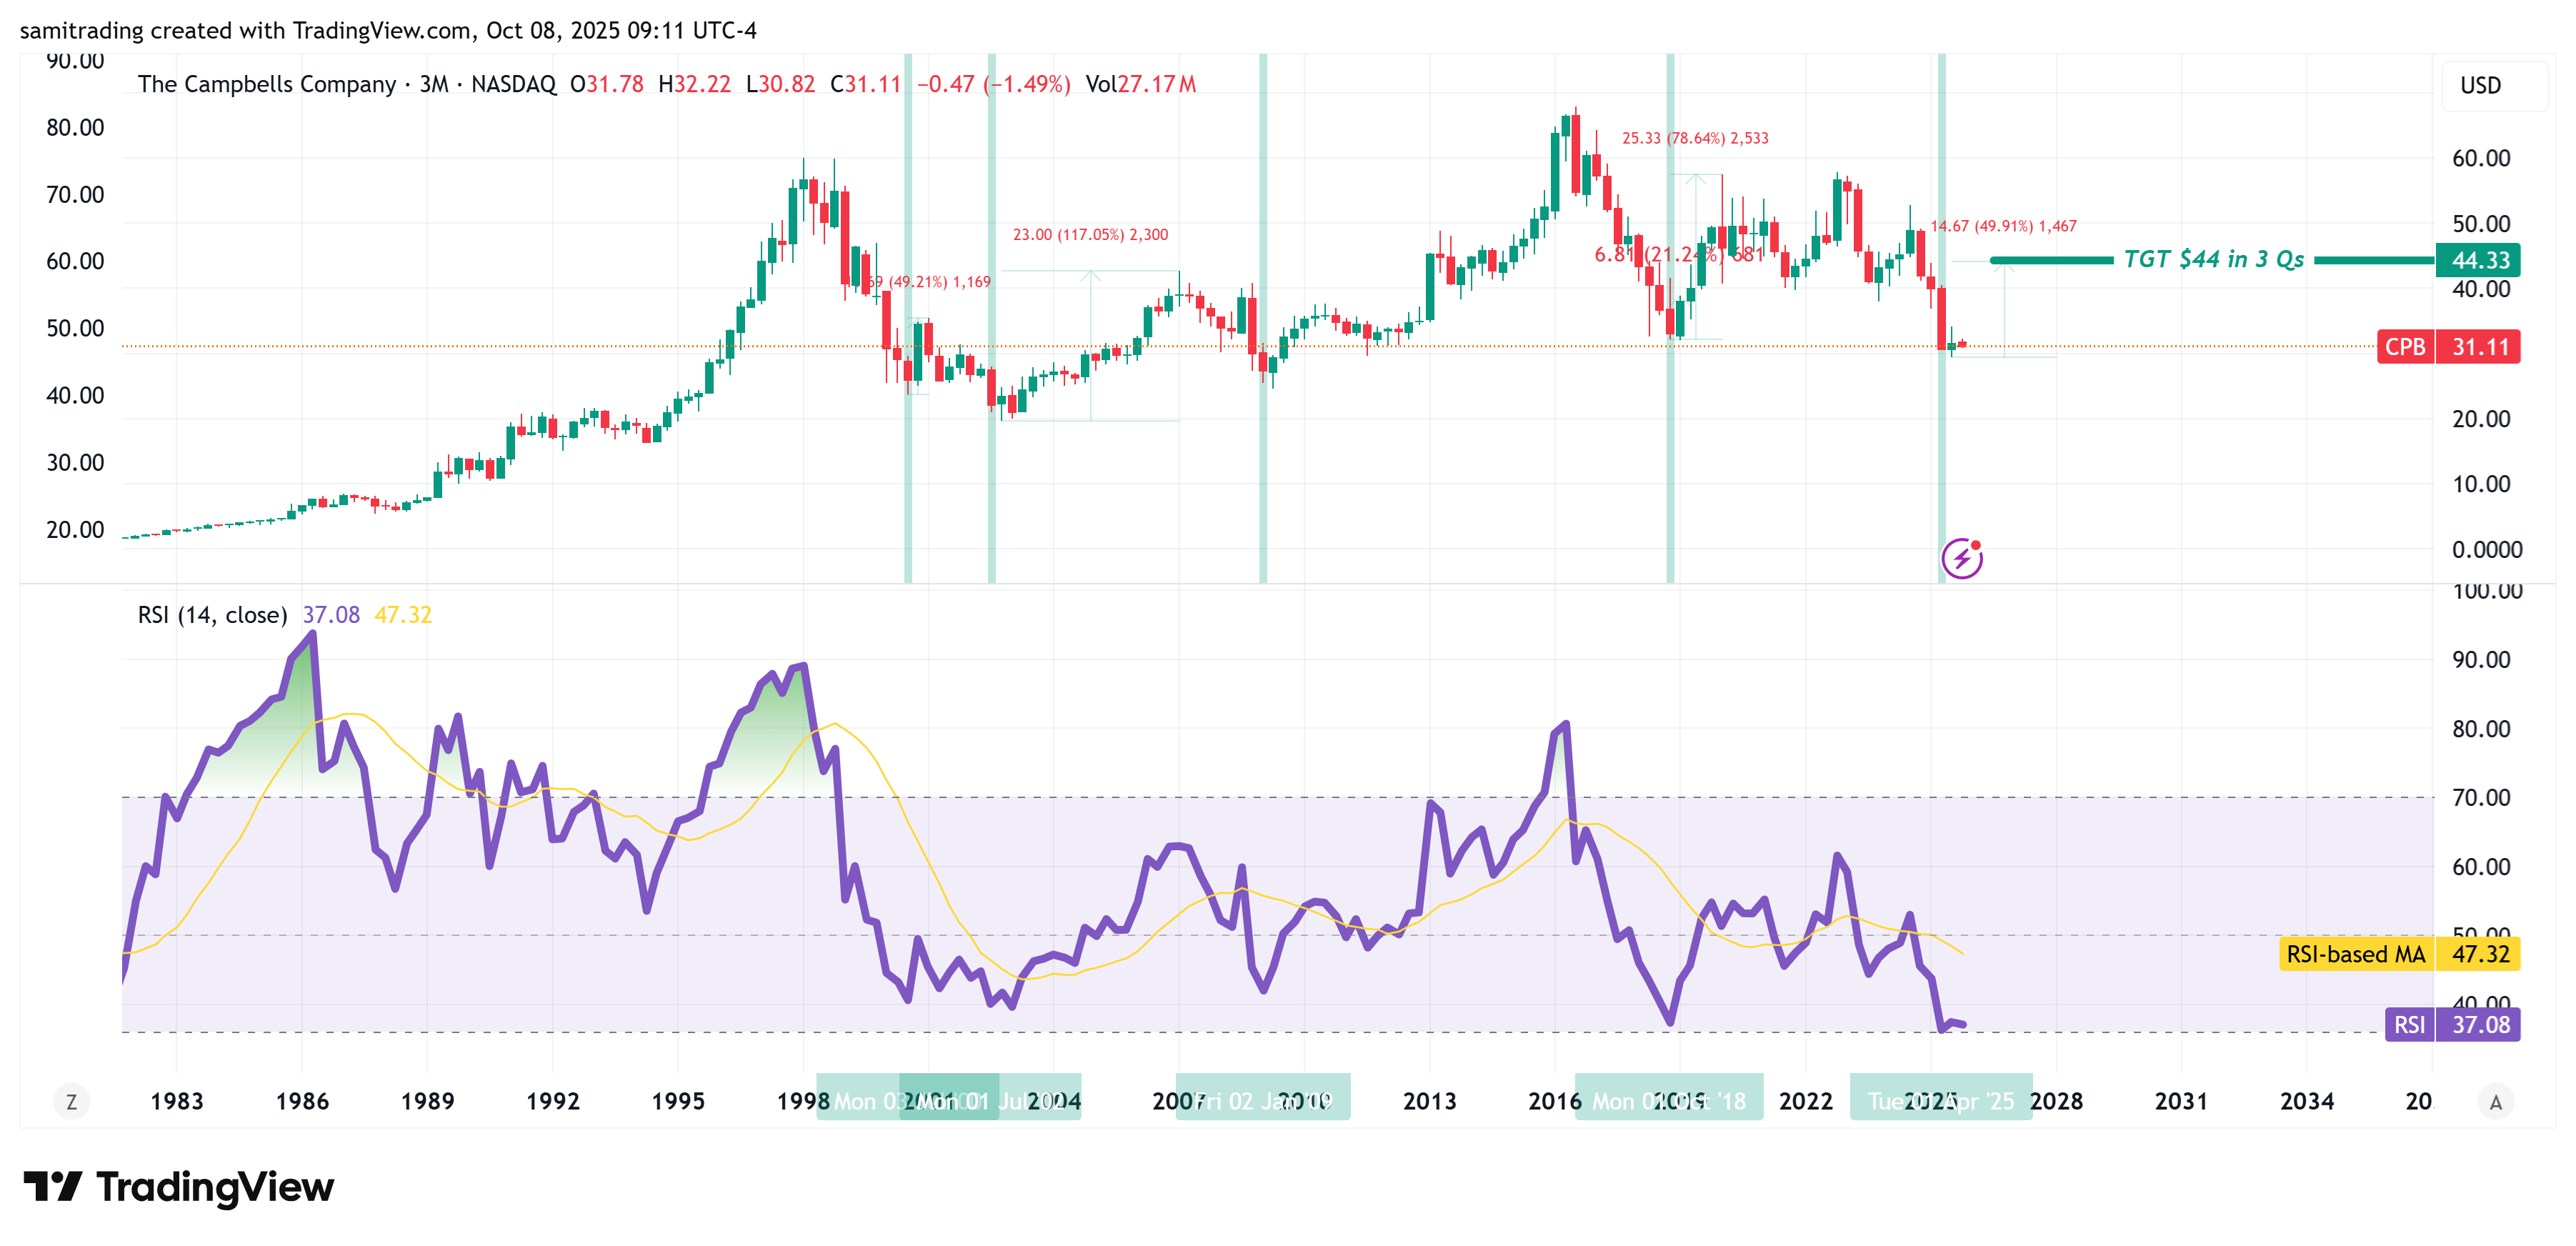Click the '25.33 (78.64%) 2,533' measurement label

coord(1695,138)
